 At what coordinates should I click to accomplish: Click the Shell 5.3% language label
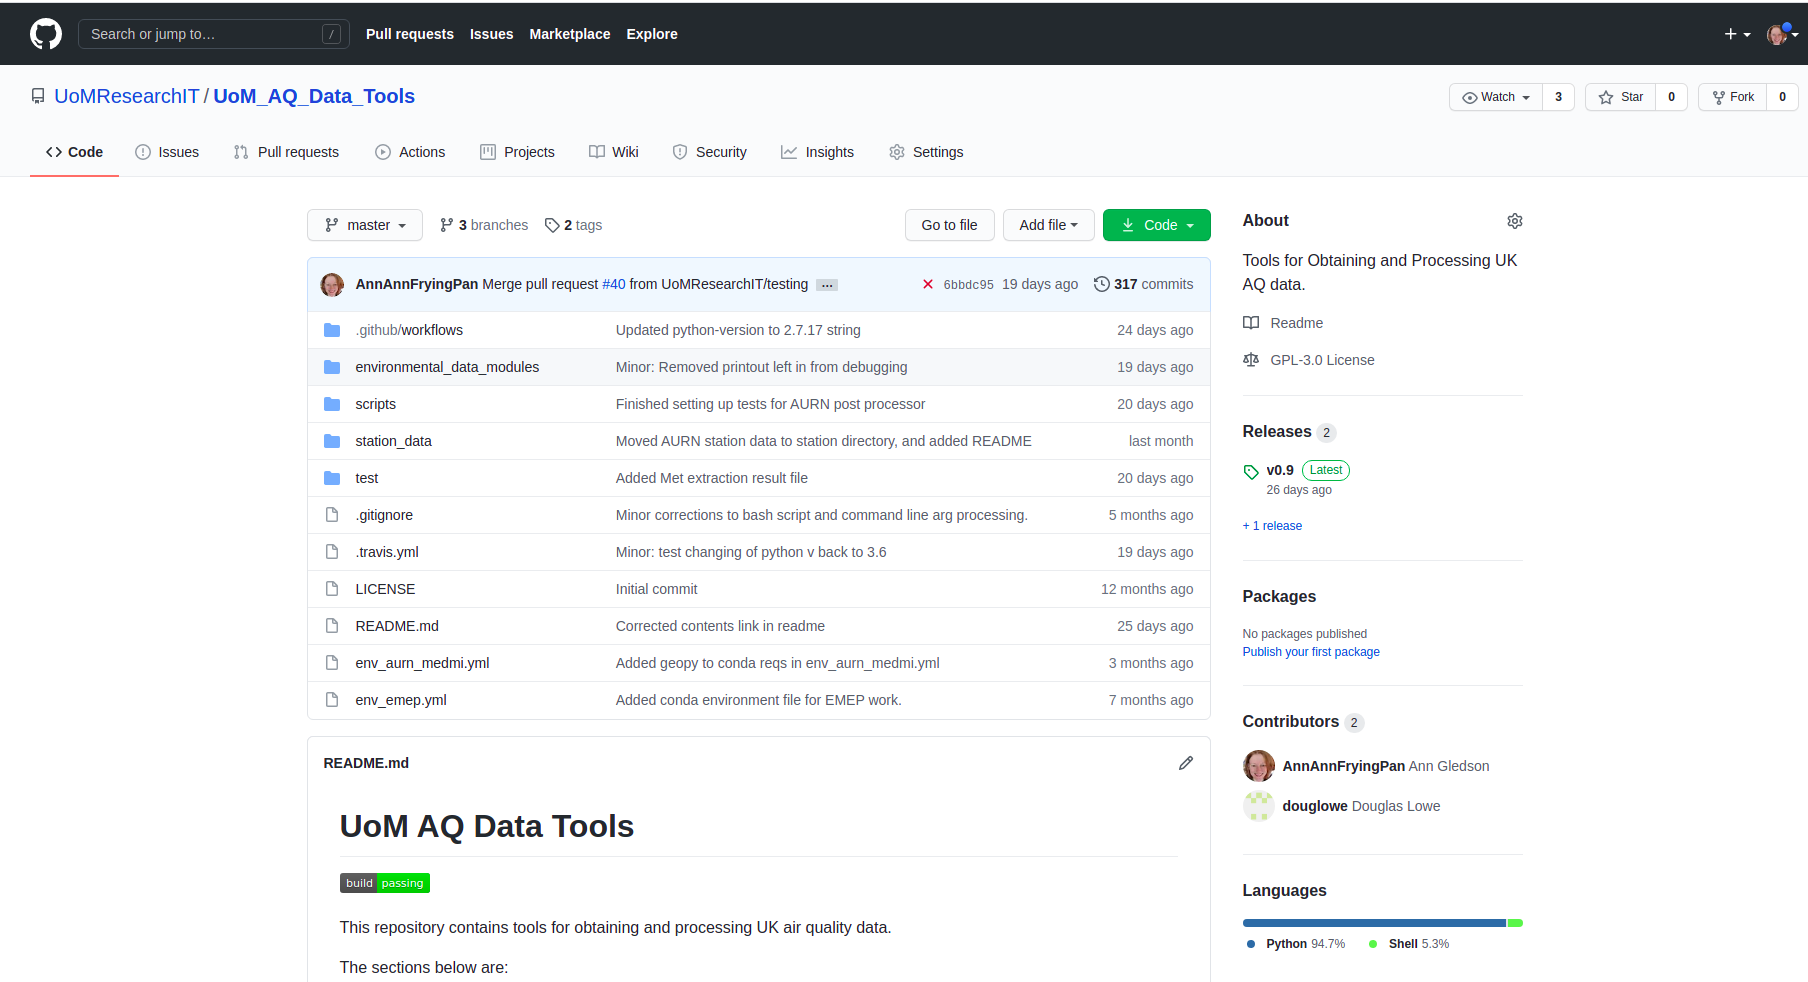tap(1409, 944)
